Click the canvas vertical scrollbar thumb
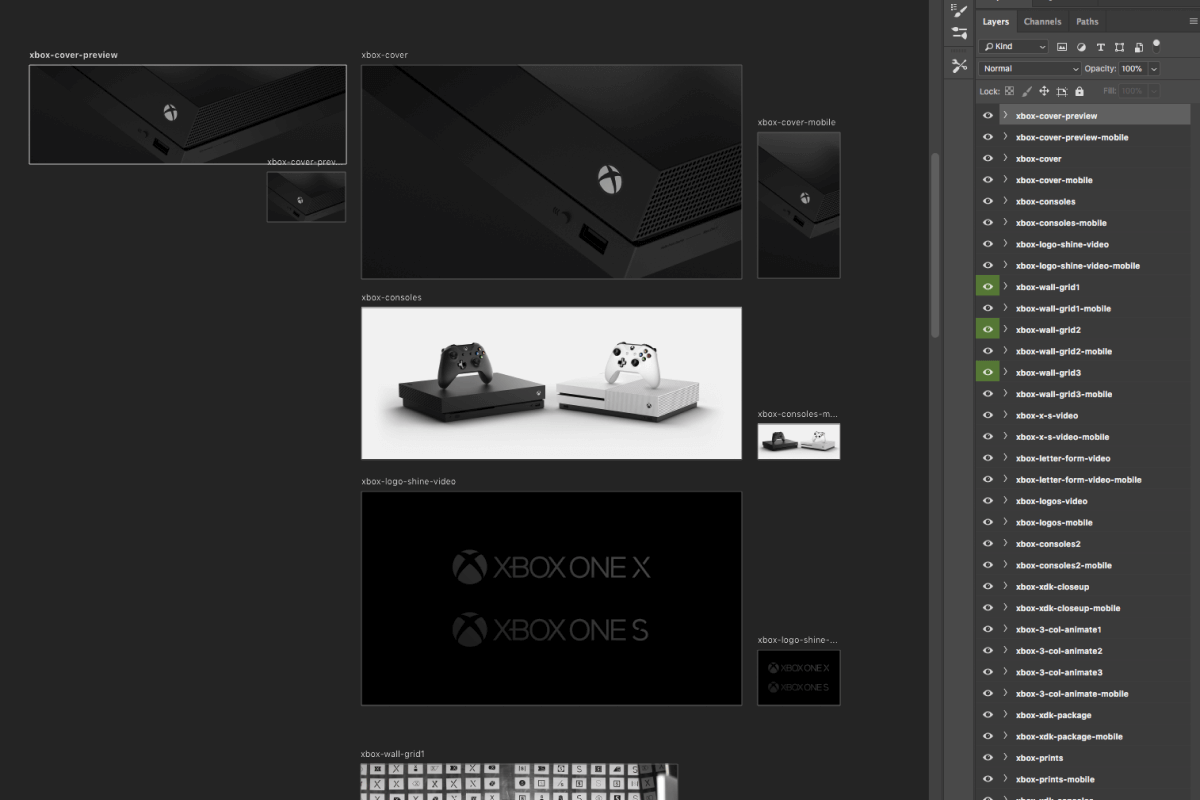This screenshot has width=1200, height=800. 935,245
